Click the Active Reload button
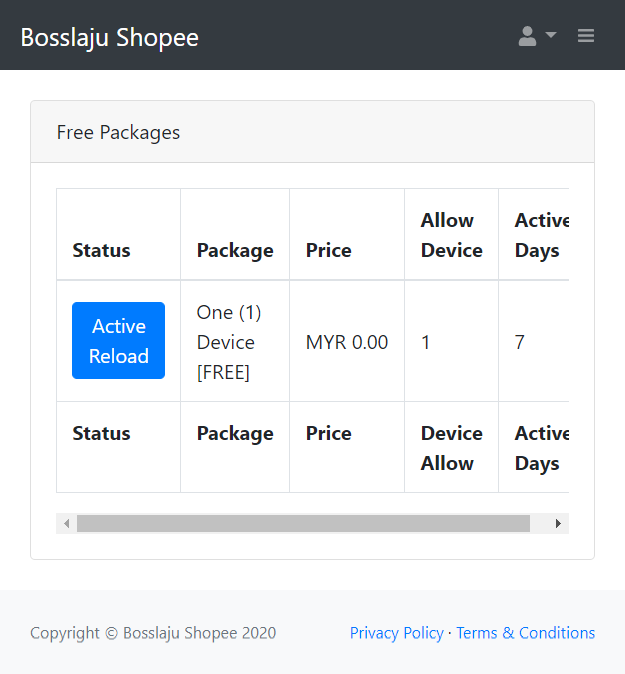This screenshot has height=674, width=625. tap(119, 340)
